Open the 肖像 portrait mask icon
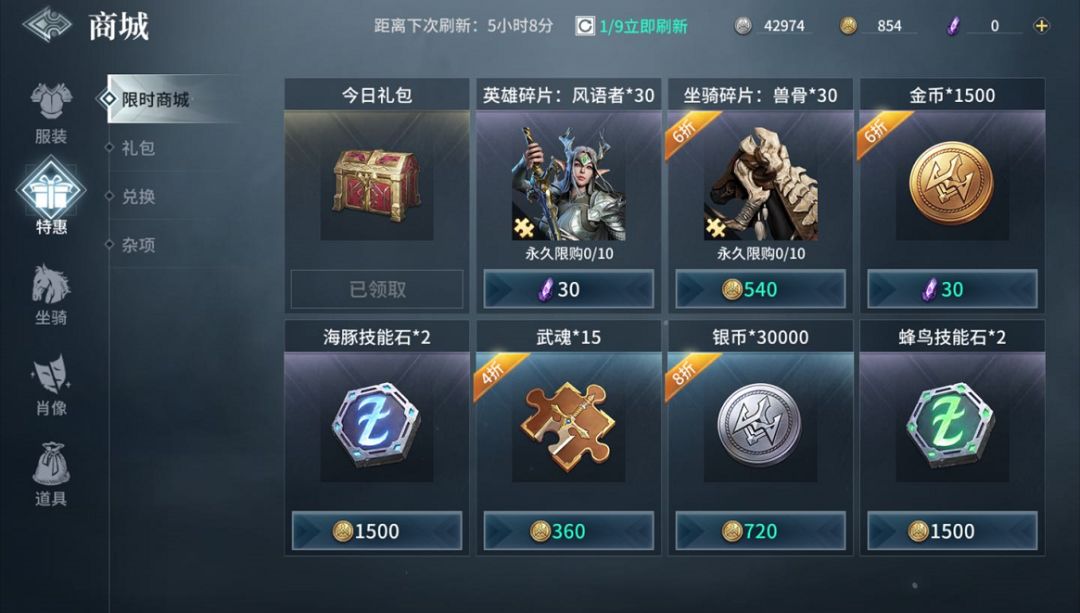The image size is (1080, 613). coord(51,384)
